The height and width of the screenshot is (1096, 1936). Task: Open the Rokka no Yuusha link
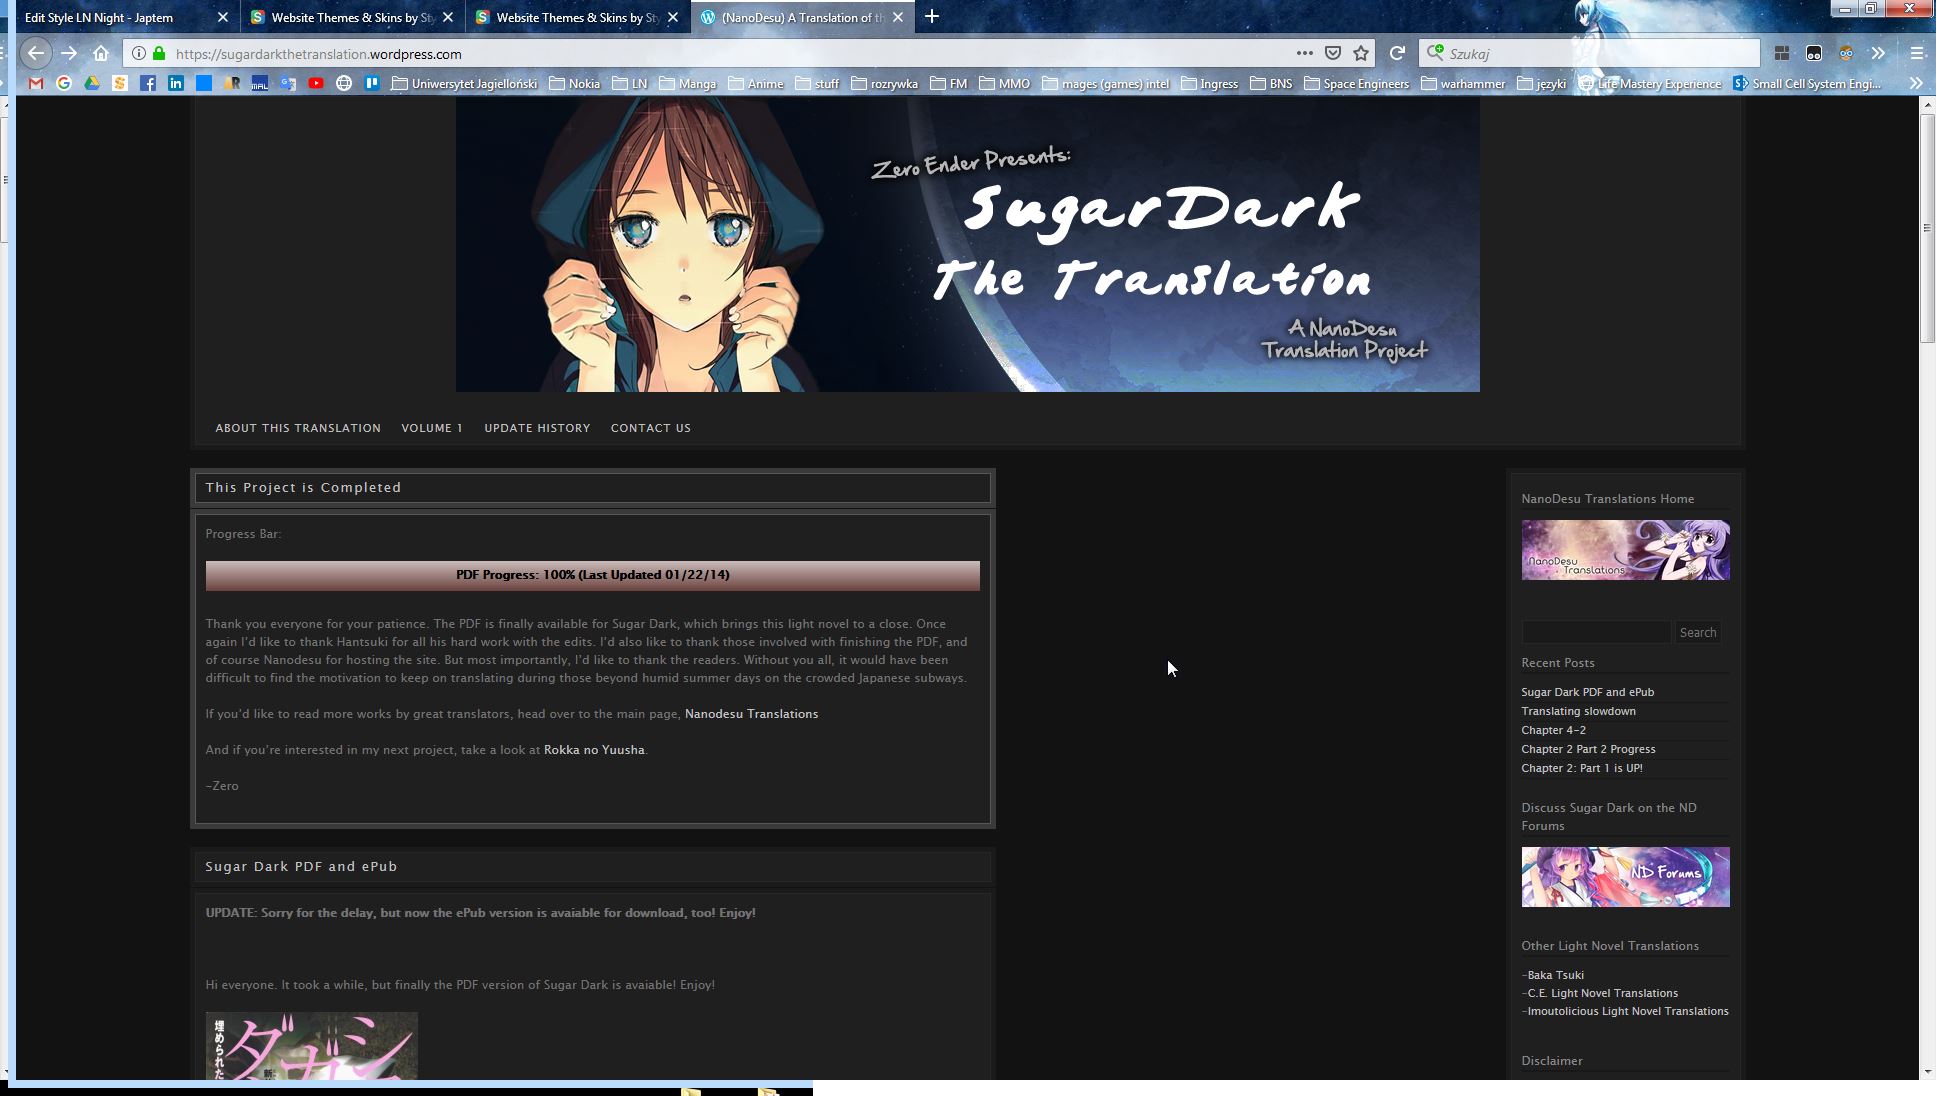pos(594,750)
